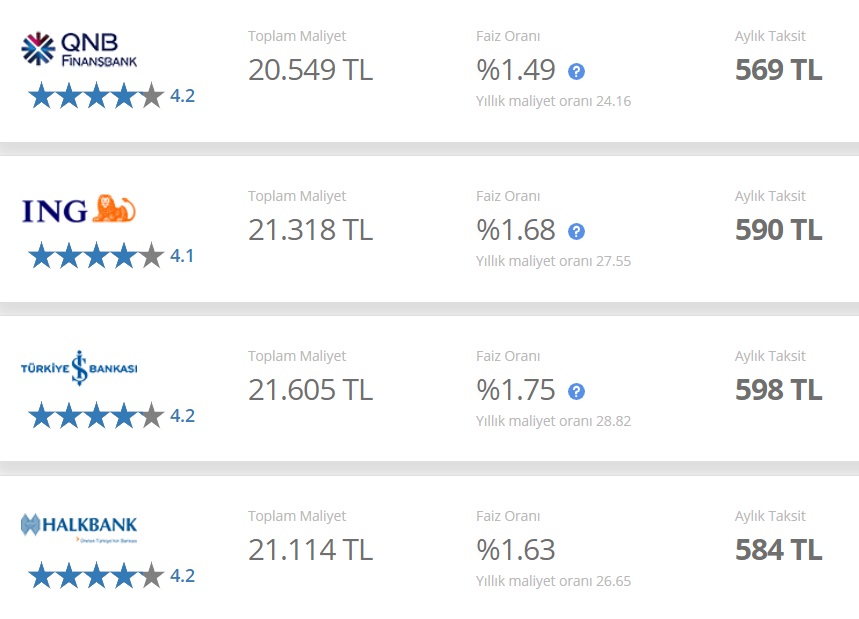The width and height of the screenshot is (859, 619).
Task: Open the ING bank logo
Action: [79, 209]
